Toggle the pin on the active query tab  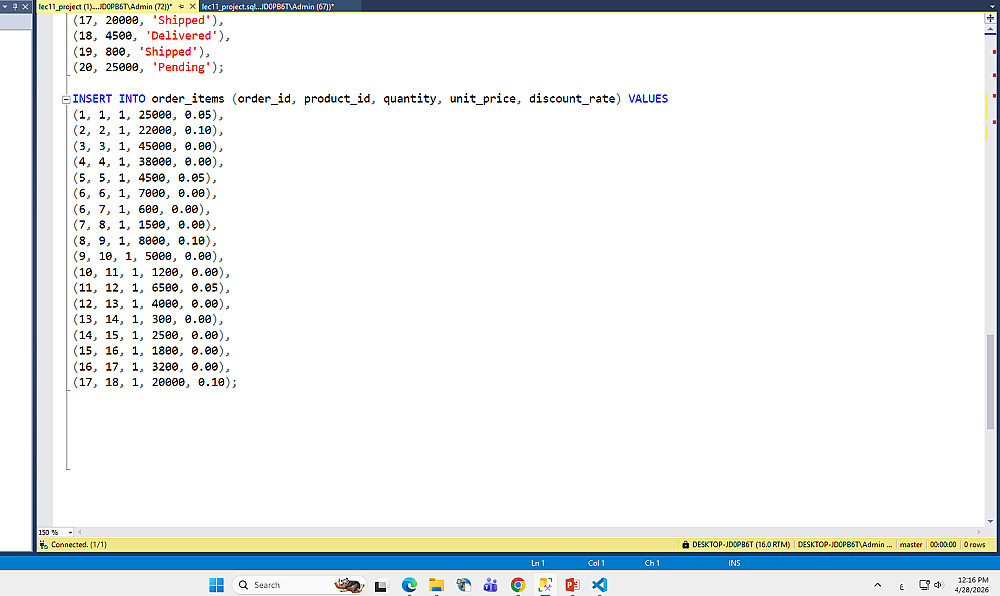click(181, 6)
